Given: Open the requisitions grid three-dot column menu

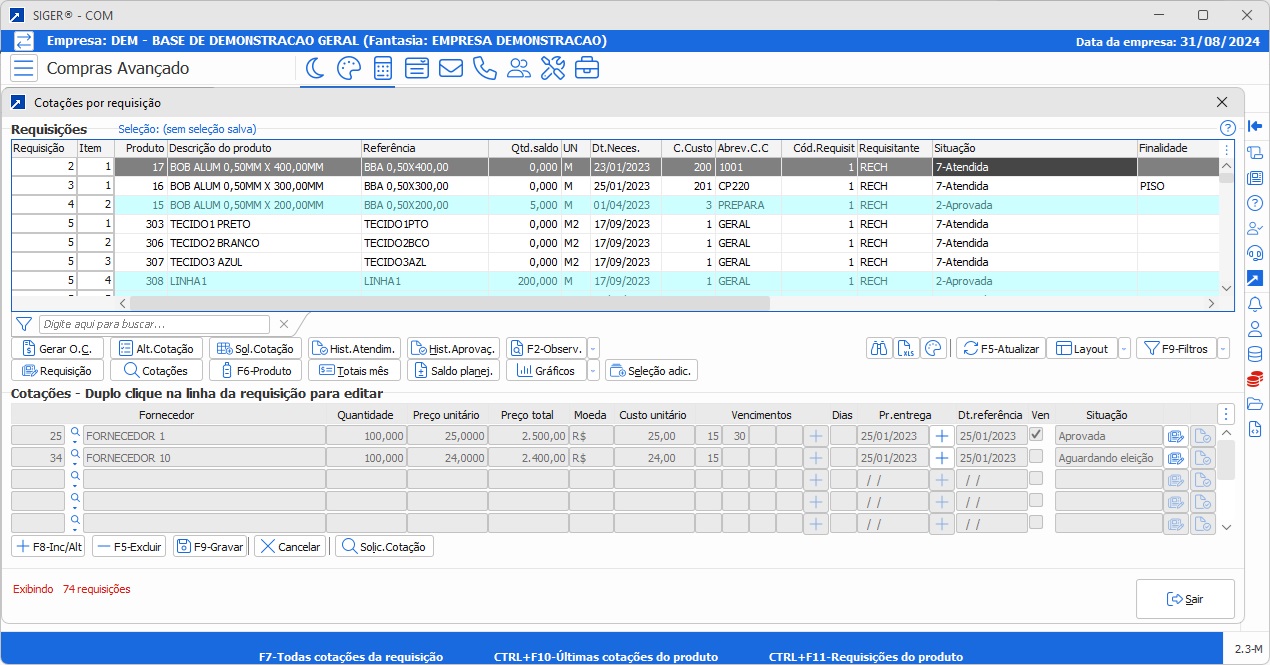Looking at the screenshot, I should (1227, 149).
